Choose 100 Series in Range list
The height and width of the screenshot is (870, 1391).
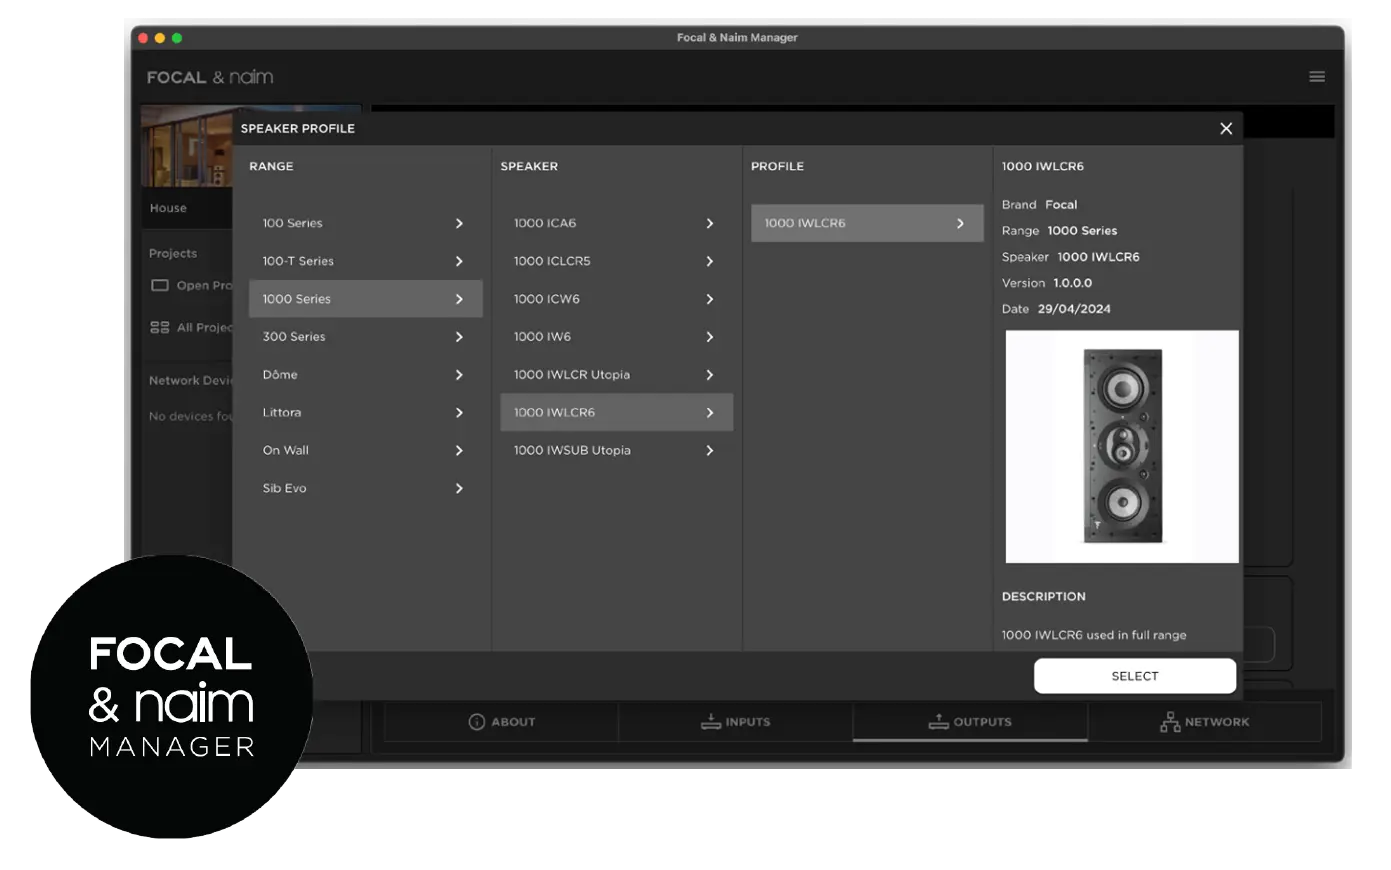(x=366, y=223)
